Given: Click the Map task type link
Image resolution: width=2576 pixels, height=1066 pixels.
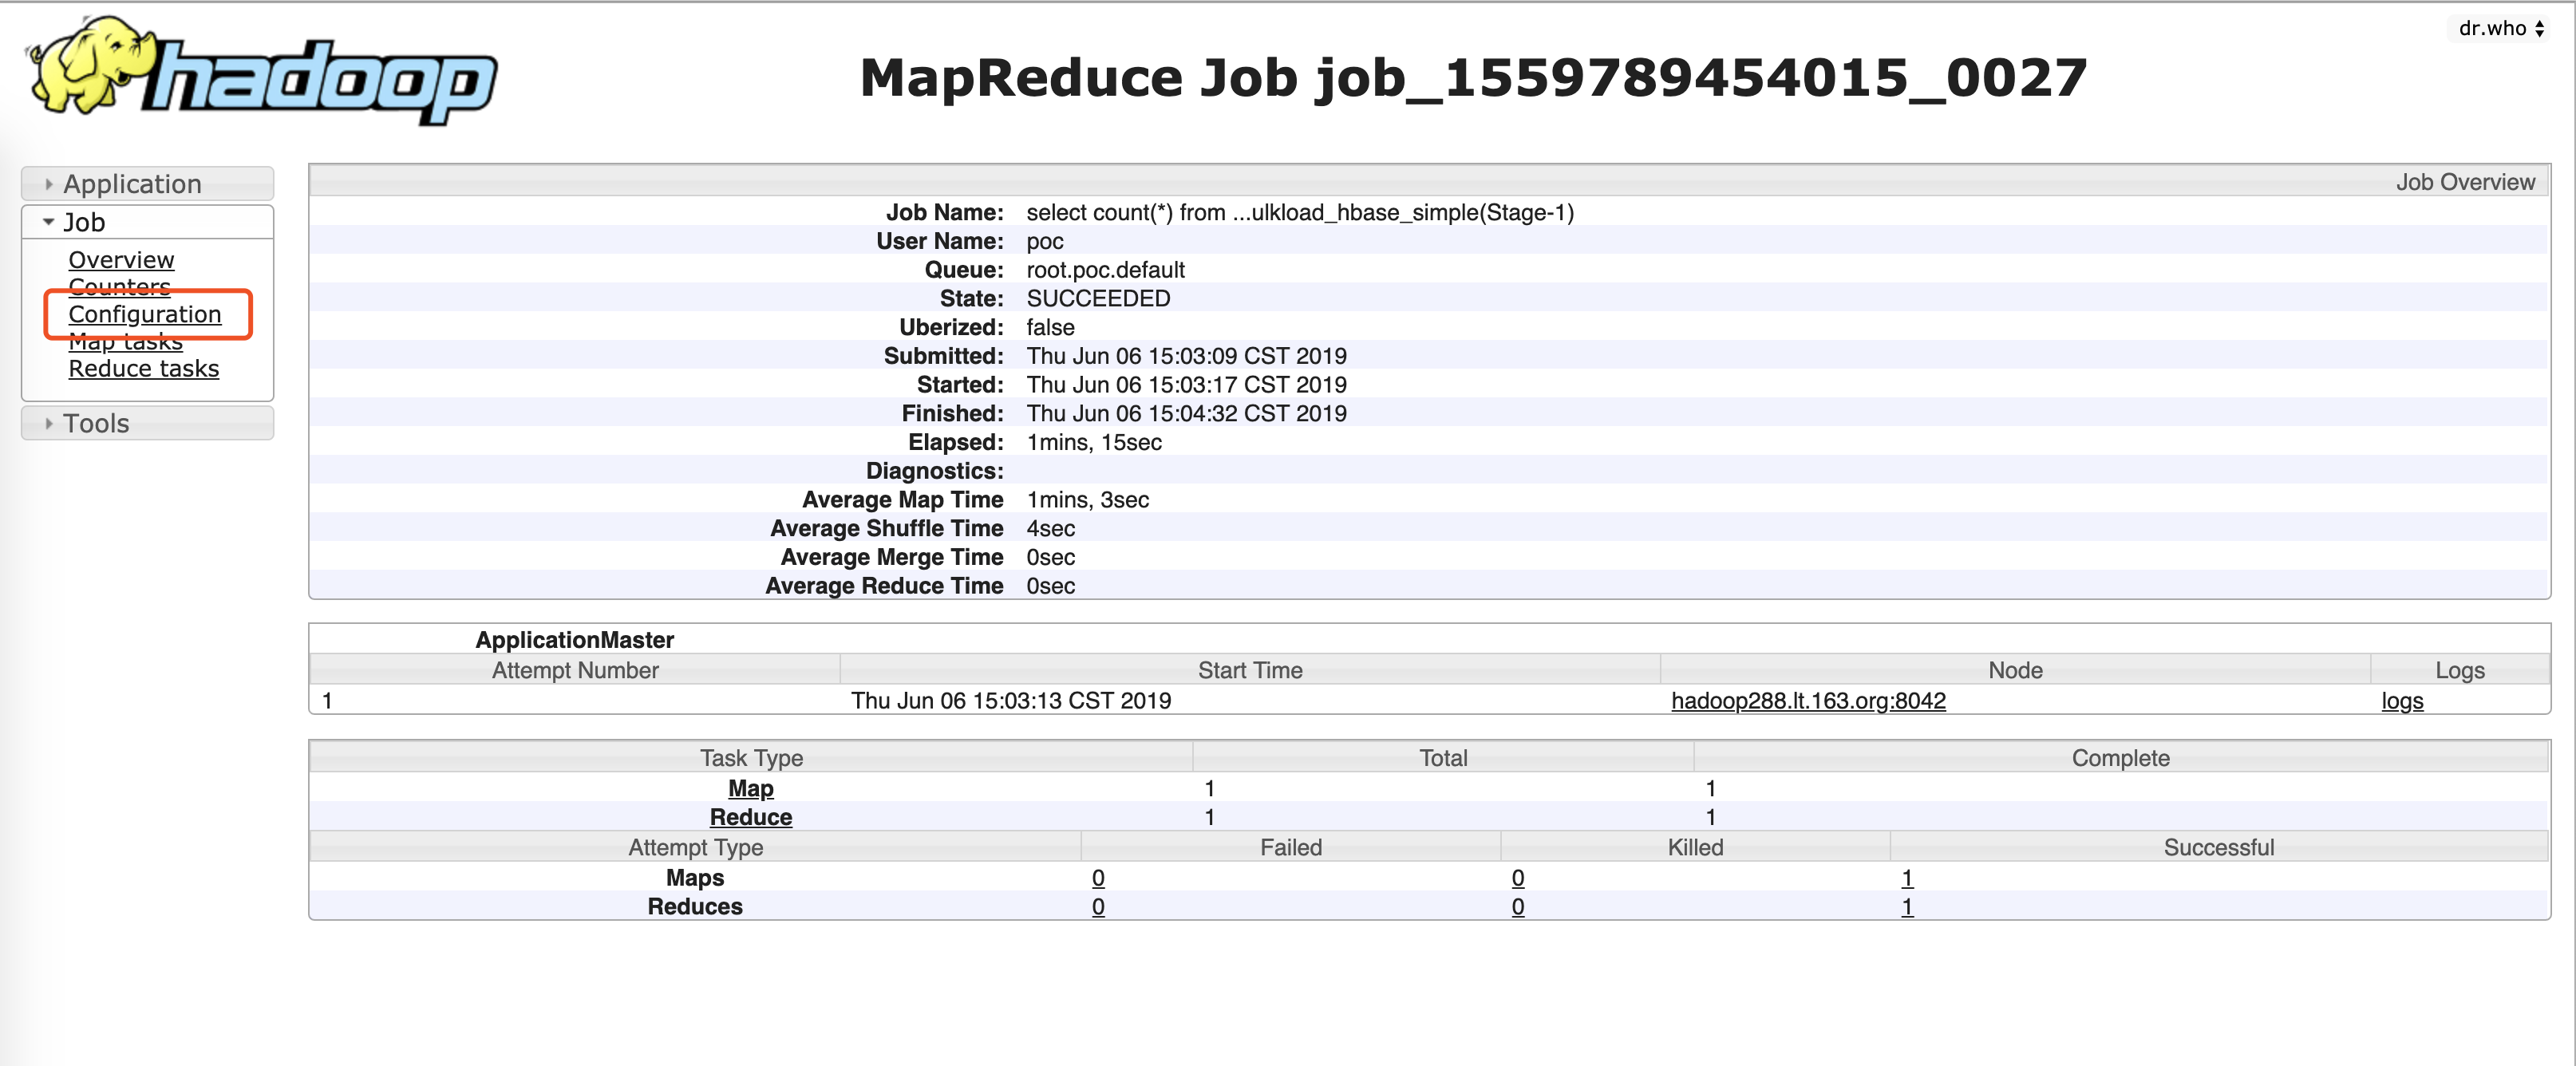Looking at the screenshot, I should (750, 788).
